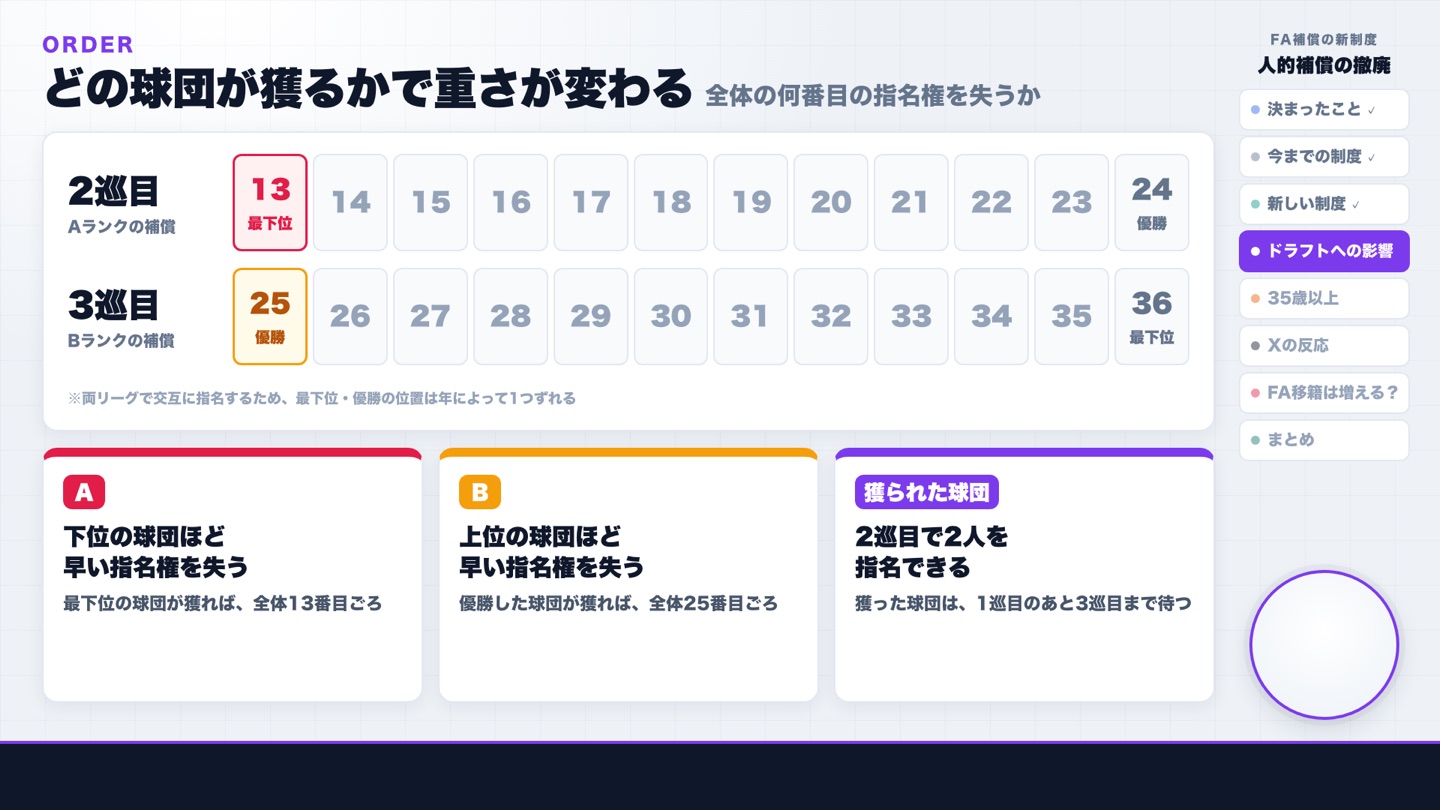Click the text 最下位の球団が獲れば、全体13番目ごろ
This screenshot has width=1440, height=810.
pos(222,604)
